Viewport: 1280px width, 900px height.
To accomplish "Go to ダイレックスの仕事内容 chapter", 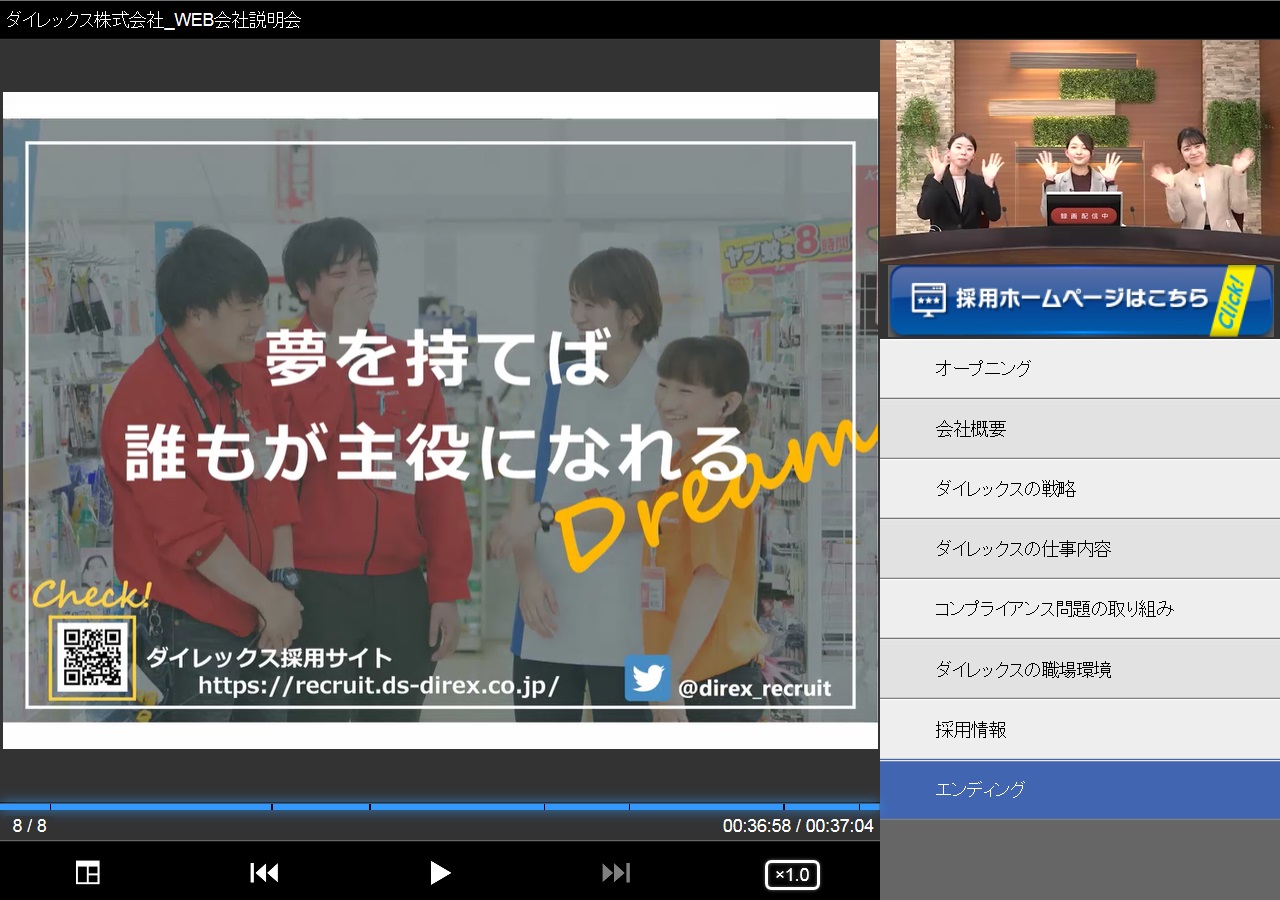I will click(1080, 549).
